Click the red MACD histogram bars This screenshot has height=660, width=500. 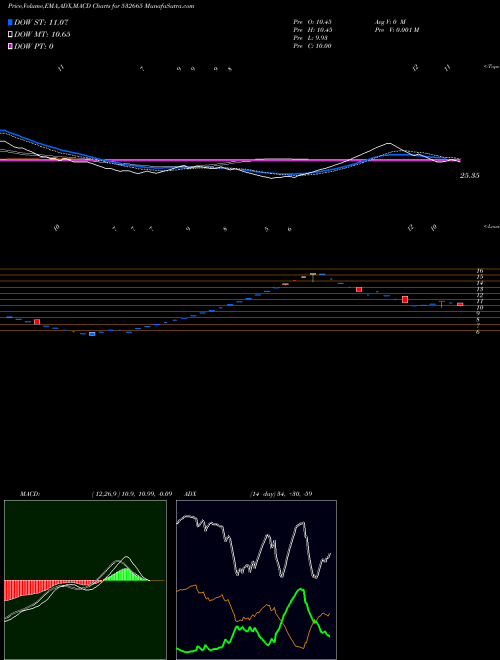pos(38,587)
